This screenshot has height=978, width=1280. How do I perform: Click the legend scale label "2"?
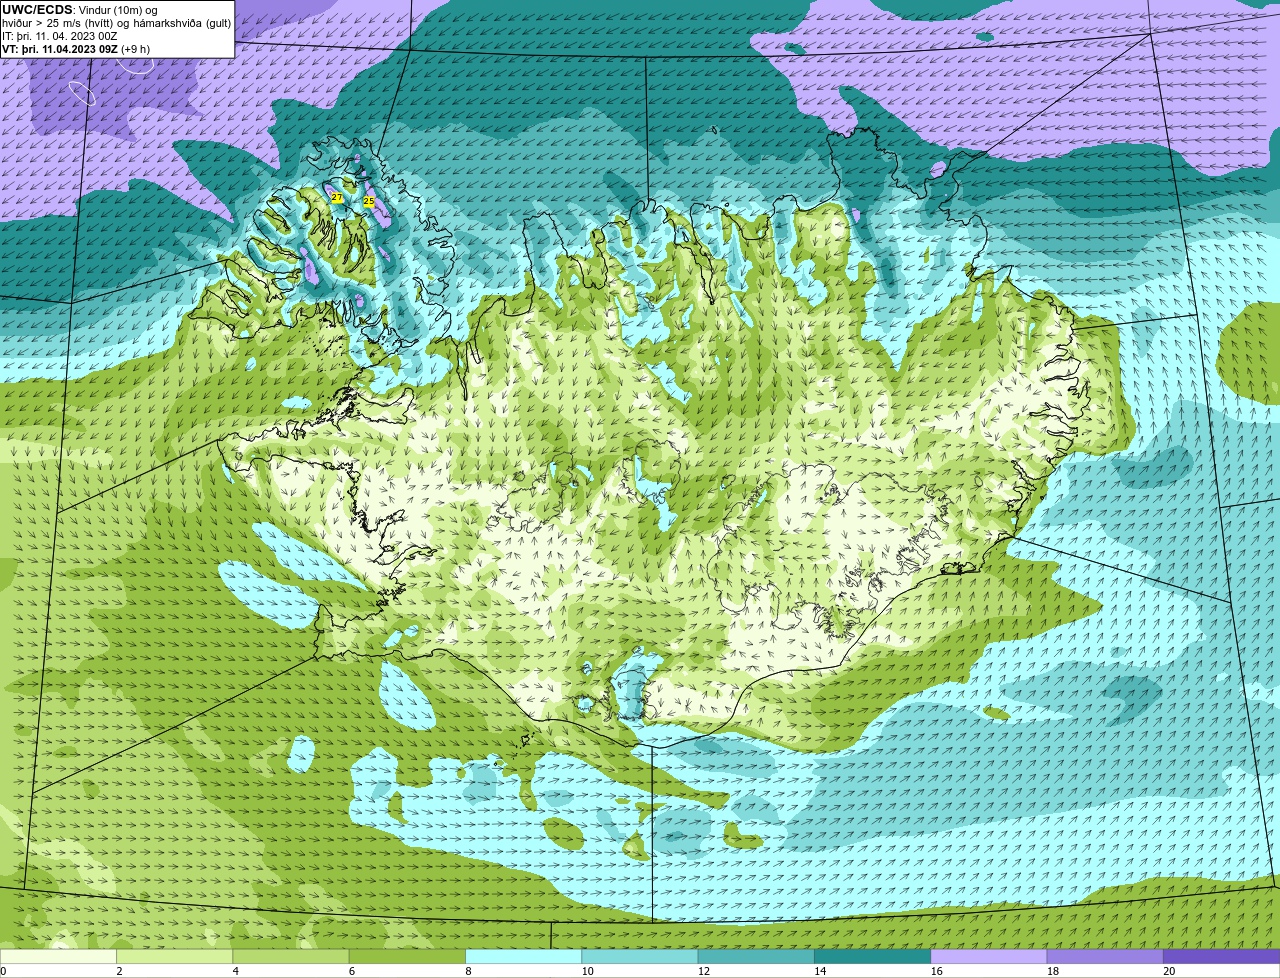coord(119,971)
